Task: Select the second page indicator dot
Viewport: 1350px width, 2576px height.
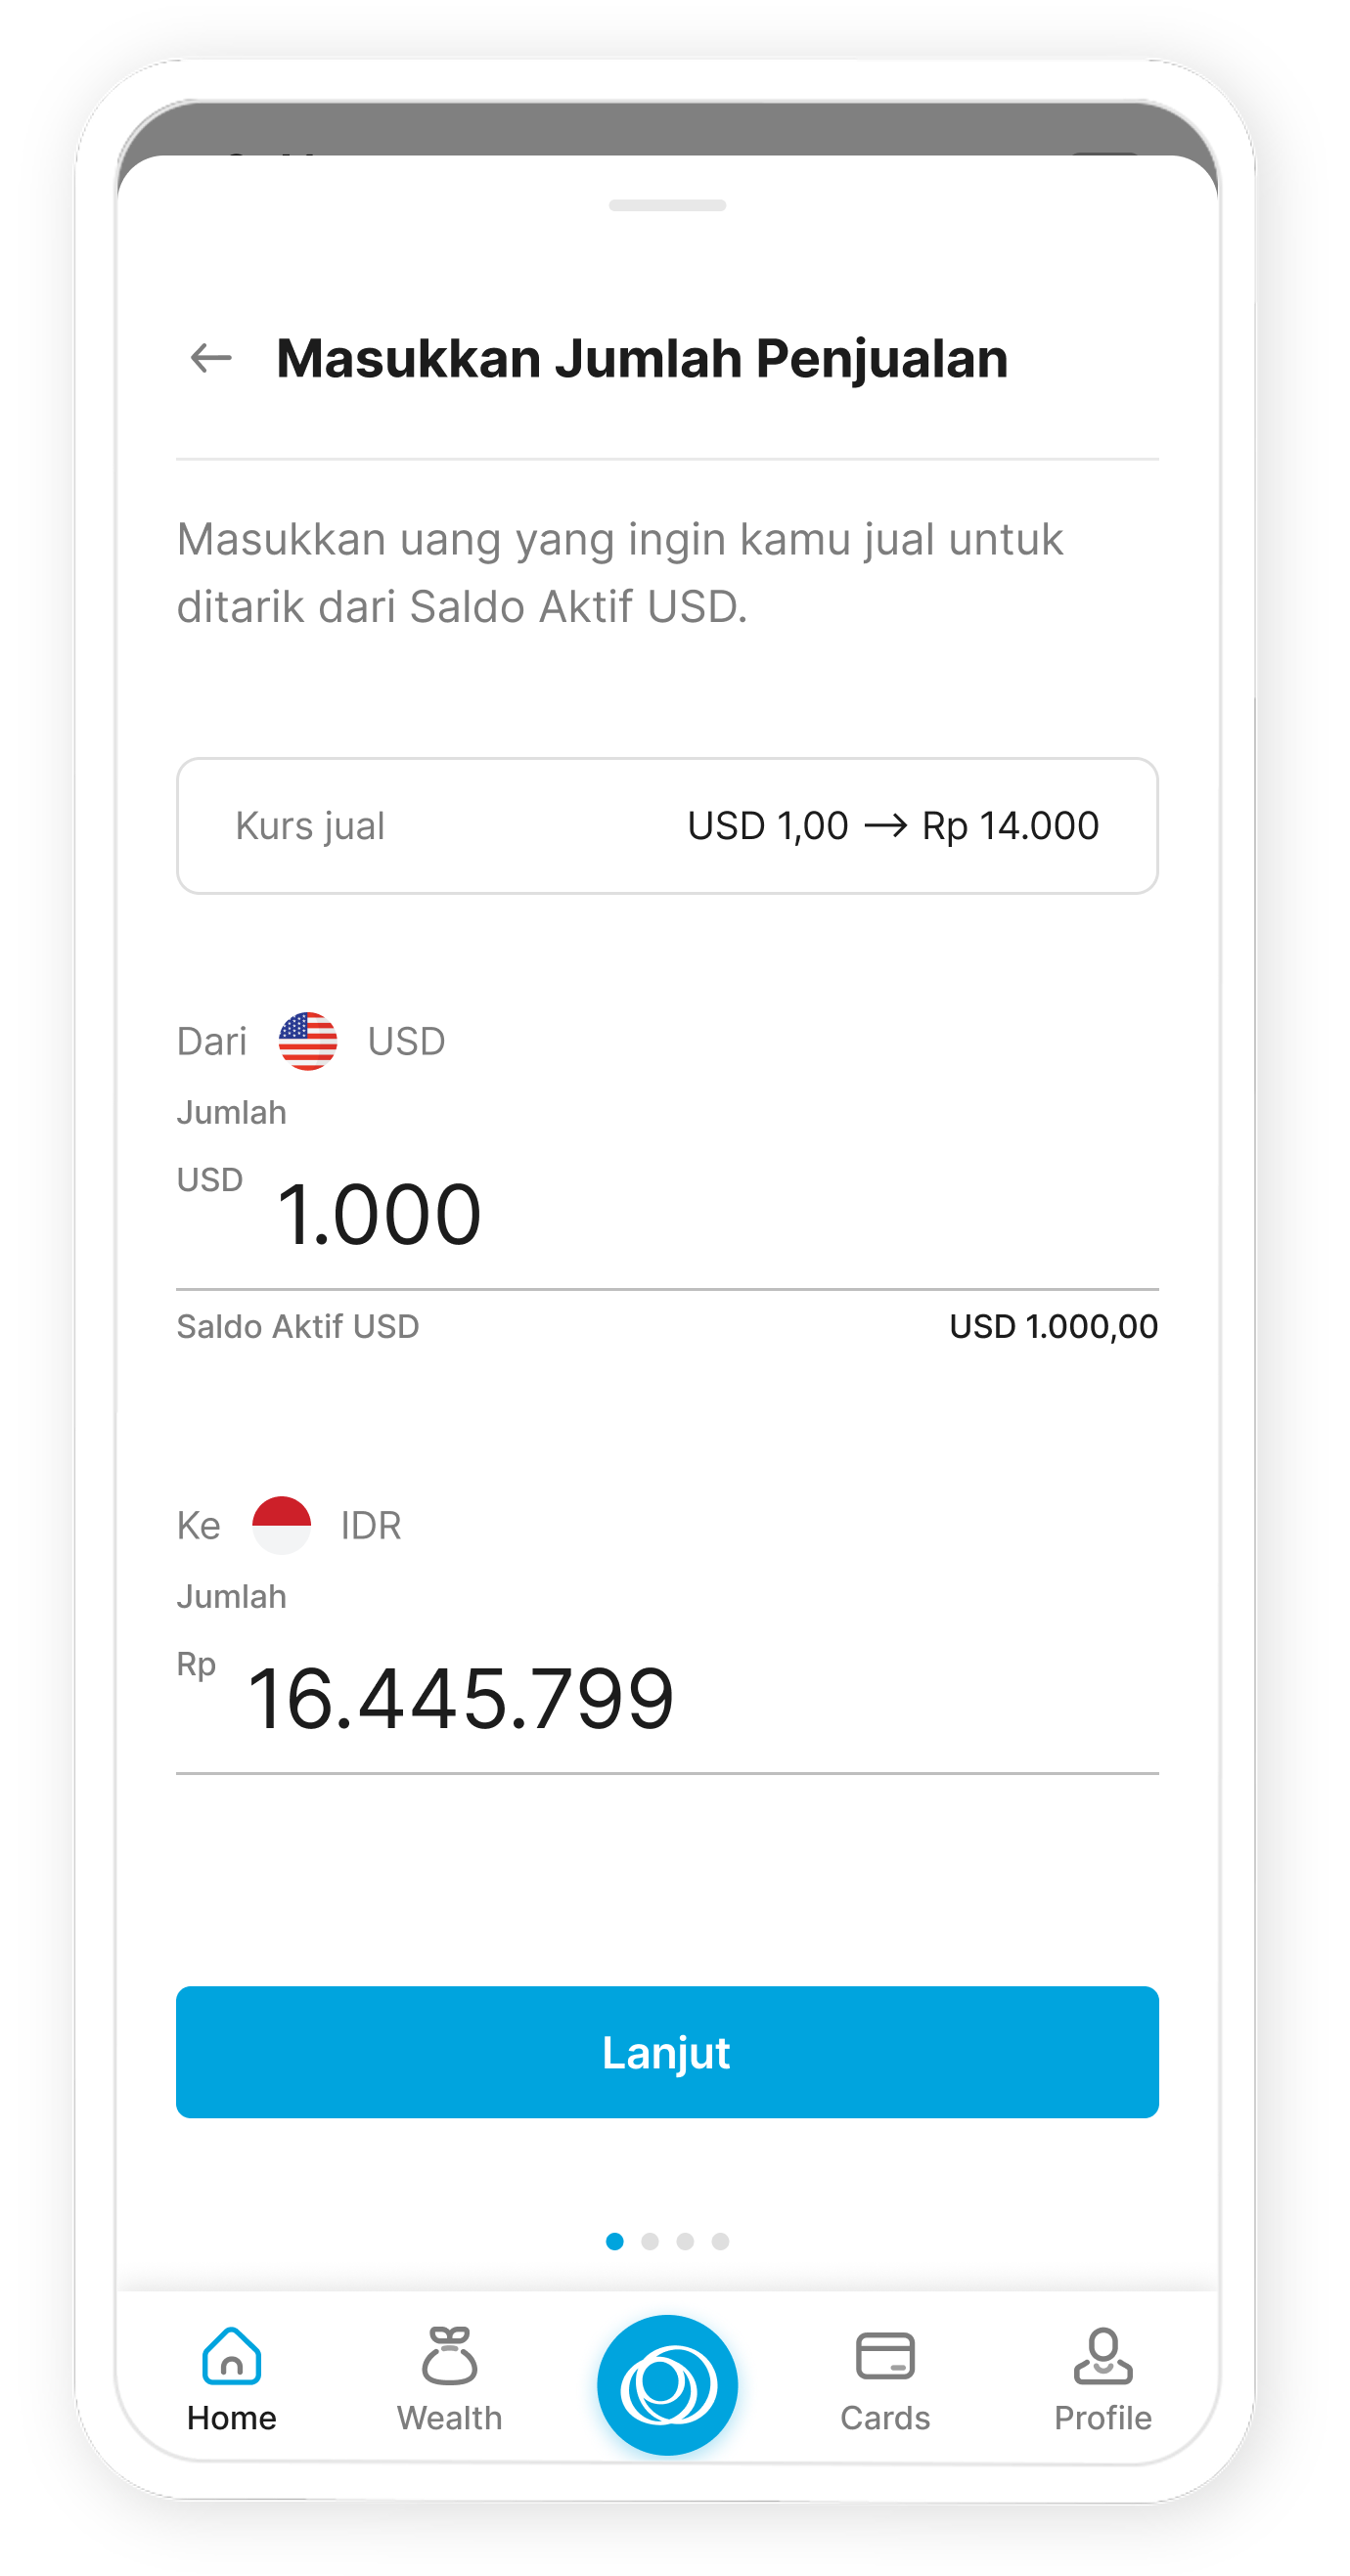Action: 650,2241
